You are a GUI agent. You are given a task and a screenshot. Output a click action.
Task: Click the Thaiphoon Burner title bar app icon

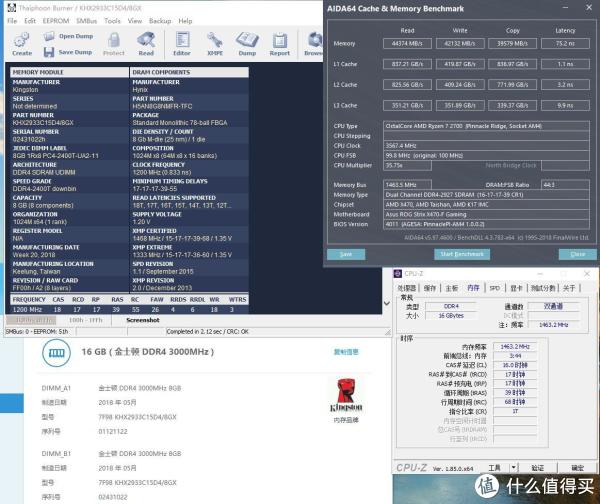pyautogui.click(x=11, y=8)
